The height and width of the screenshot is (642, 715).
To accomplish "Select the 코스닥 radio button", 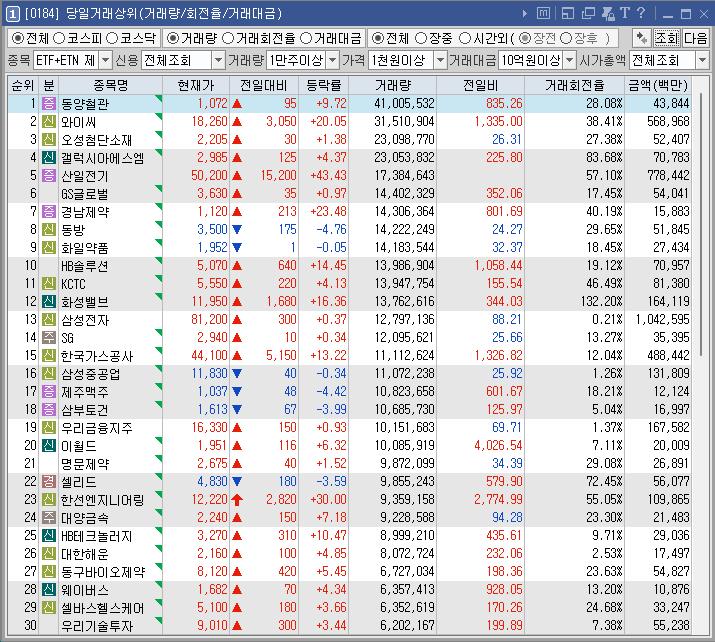I will (x=112, y=38).
